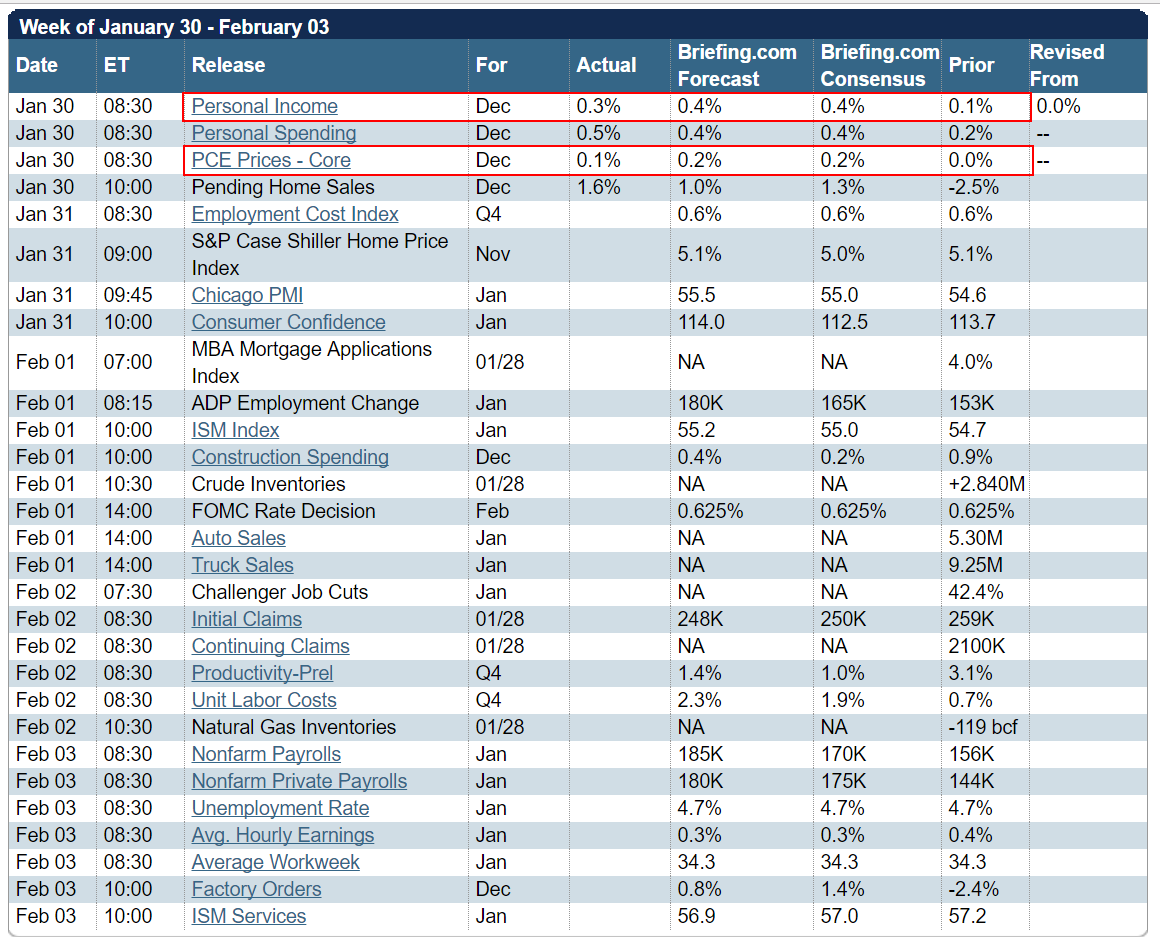Open the Truck Sales link
This screenshot has width=1160, height=947.
[243, 565]
